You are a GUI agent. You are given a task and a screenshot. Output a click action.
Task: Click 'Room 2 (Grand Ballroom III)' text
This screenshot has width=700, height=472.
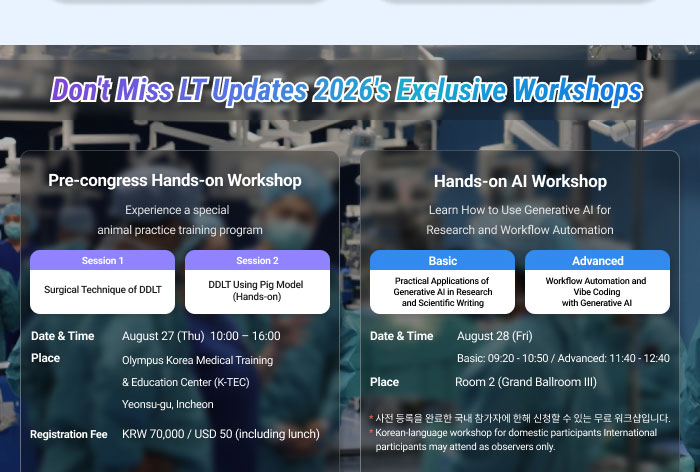point(526,382)
